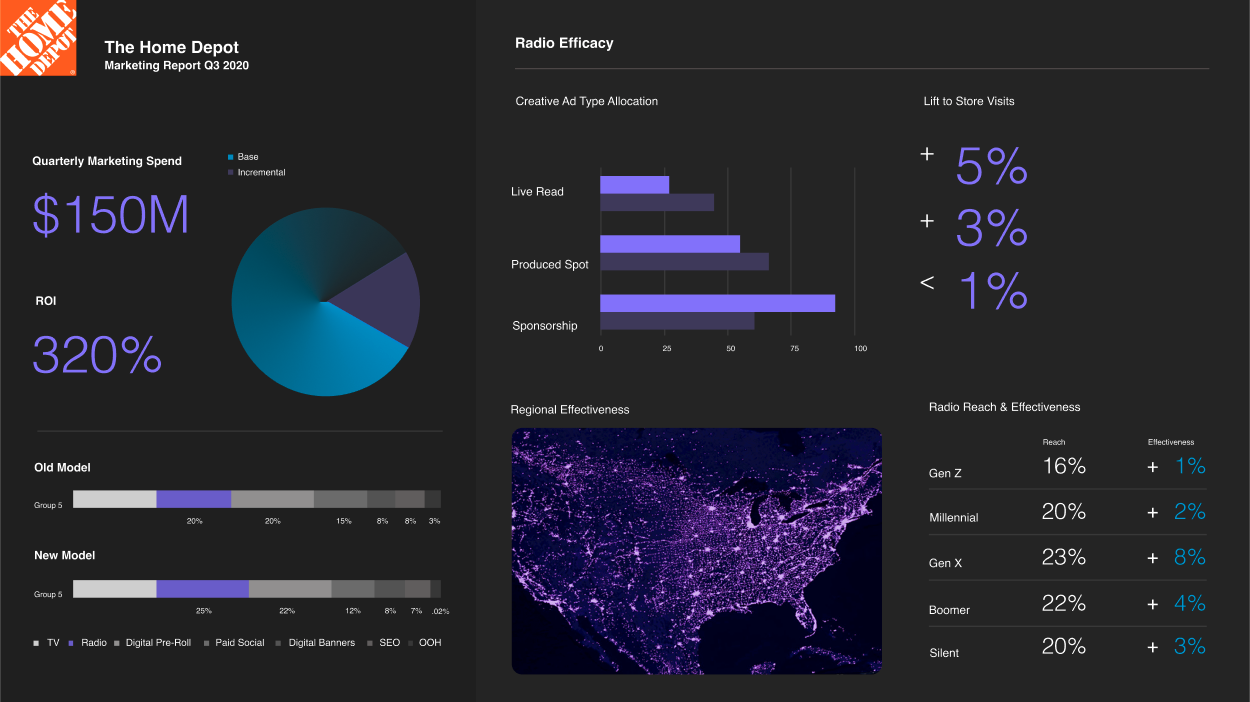
Task: Select the Live Read chart label
Action: (x=537, y=192)
